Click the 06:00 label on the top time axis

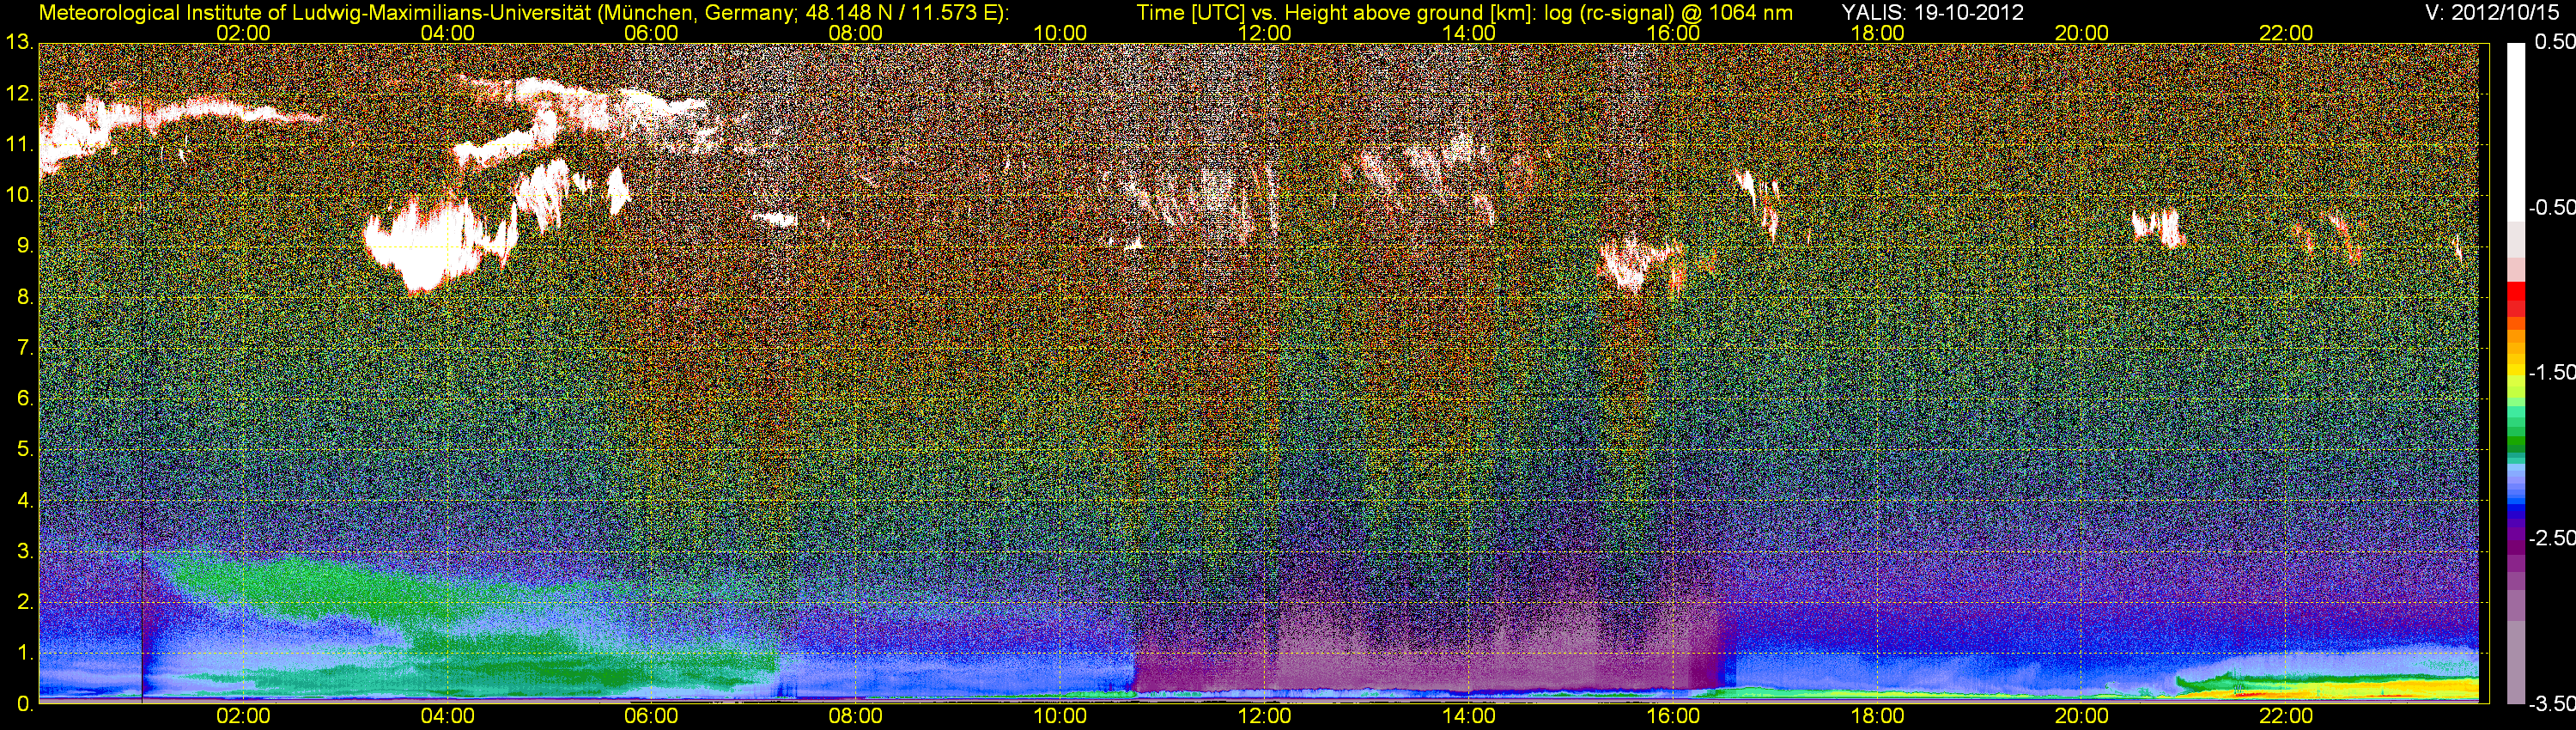click(x=651, y=33)
